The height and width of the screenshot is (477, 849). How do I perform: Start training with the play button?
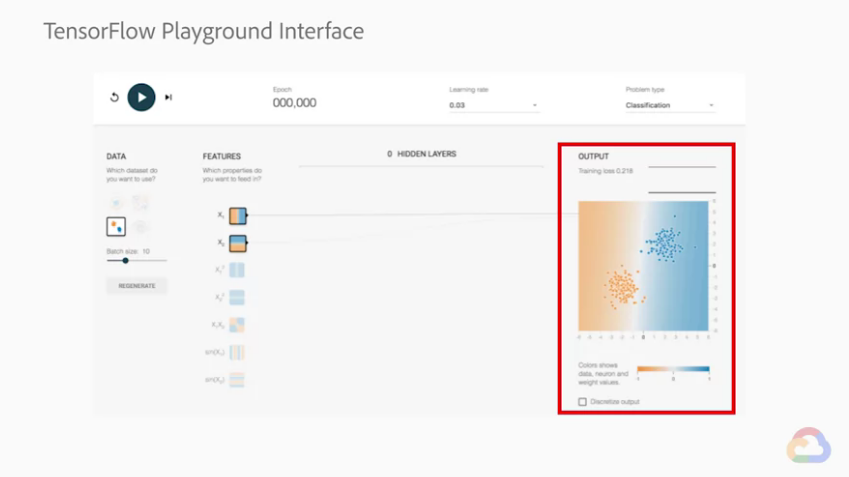point(141,97)
